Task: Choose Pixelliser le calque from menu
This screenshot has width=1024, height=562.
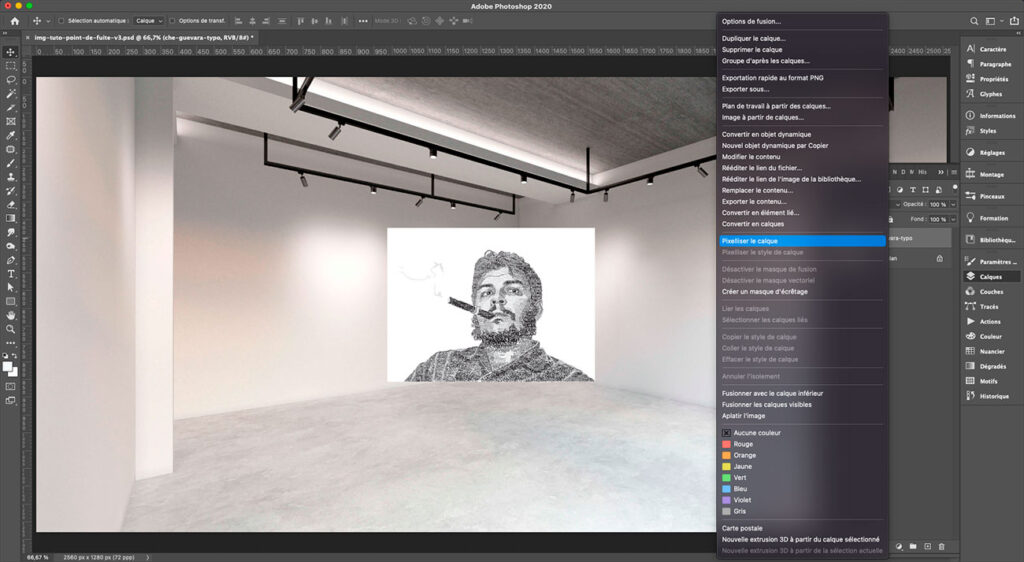Action: 749,241
